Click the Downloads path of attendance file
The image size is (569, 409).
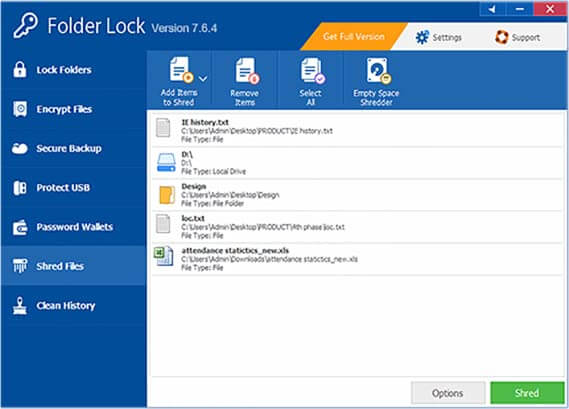(x=269, y=259)
